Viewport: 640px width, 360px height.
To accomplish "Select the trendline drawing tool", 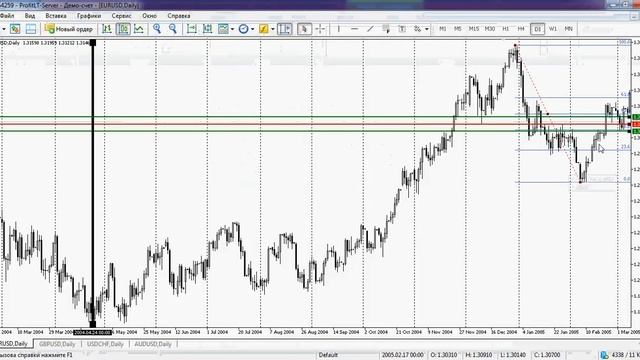I will tap(370, 29).
